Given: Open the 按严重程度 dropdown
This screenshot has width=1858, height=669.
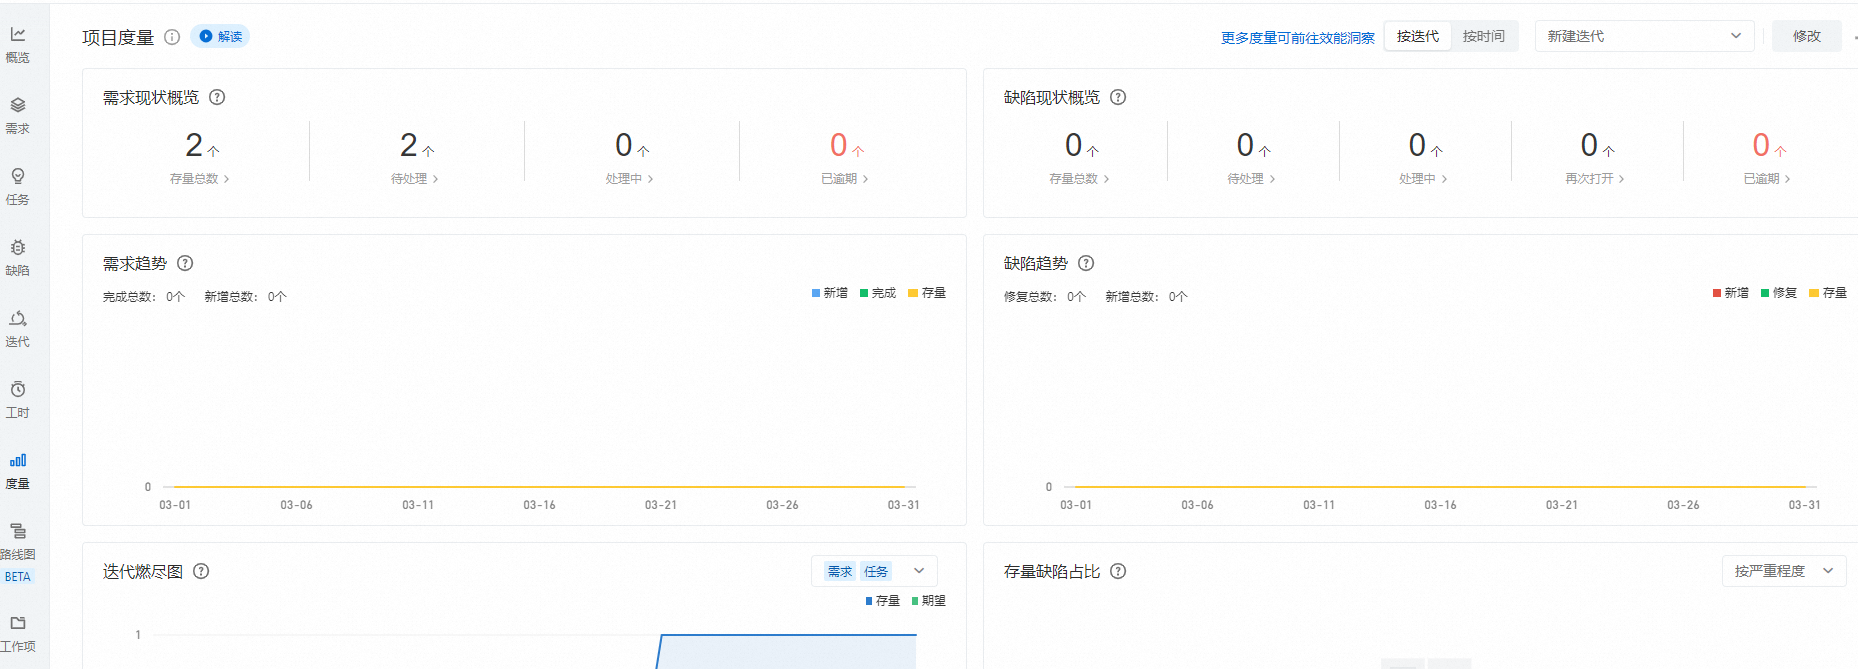Looking at the screenshot, I should 1783,571.
